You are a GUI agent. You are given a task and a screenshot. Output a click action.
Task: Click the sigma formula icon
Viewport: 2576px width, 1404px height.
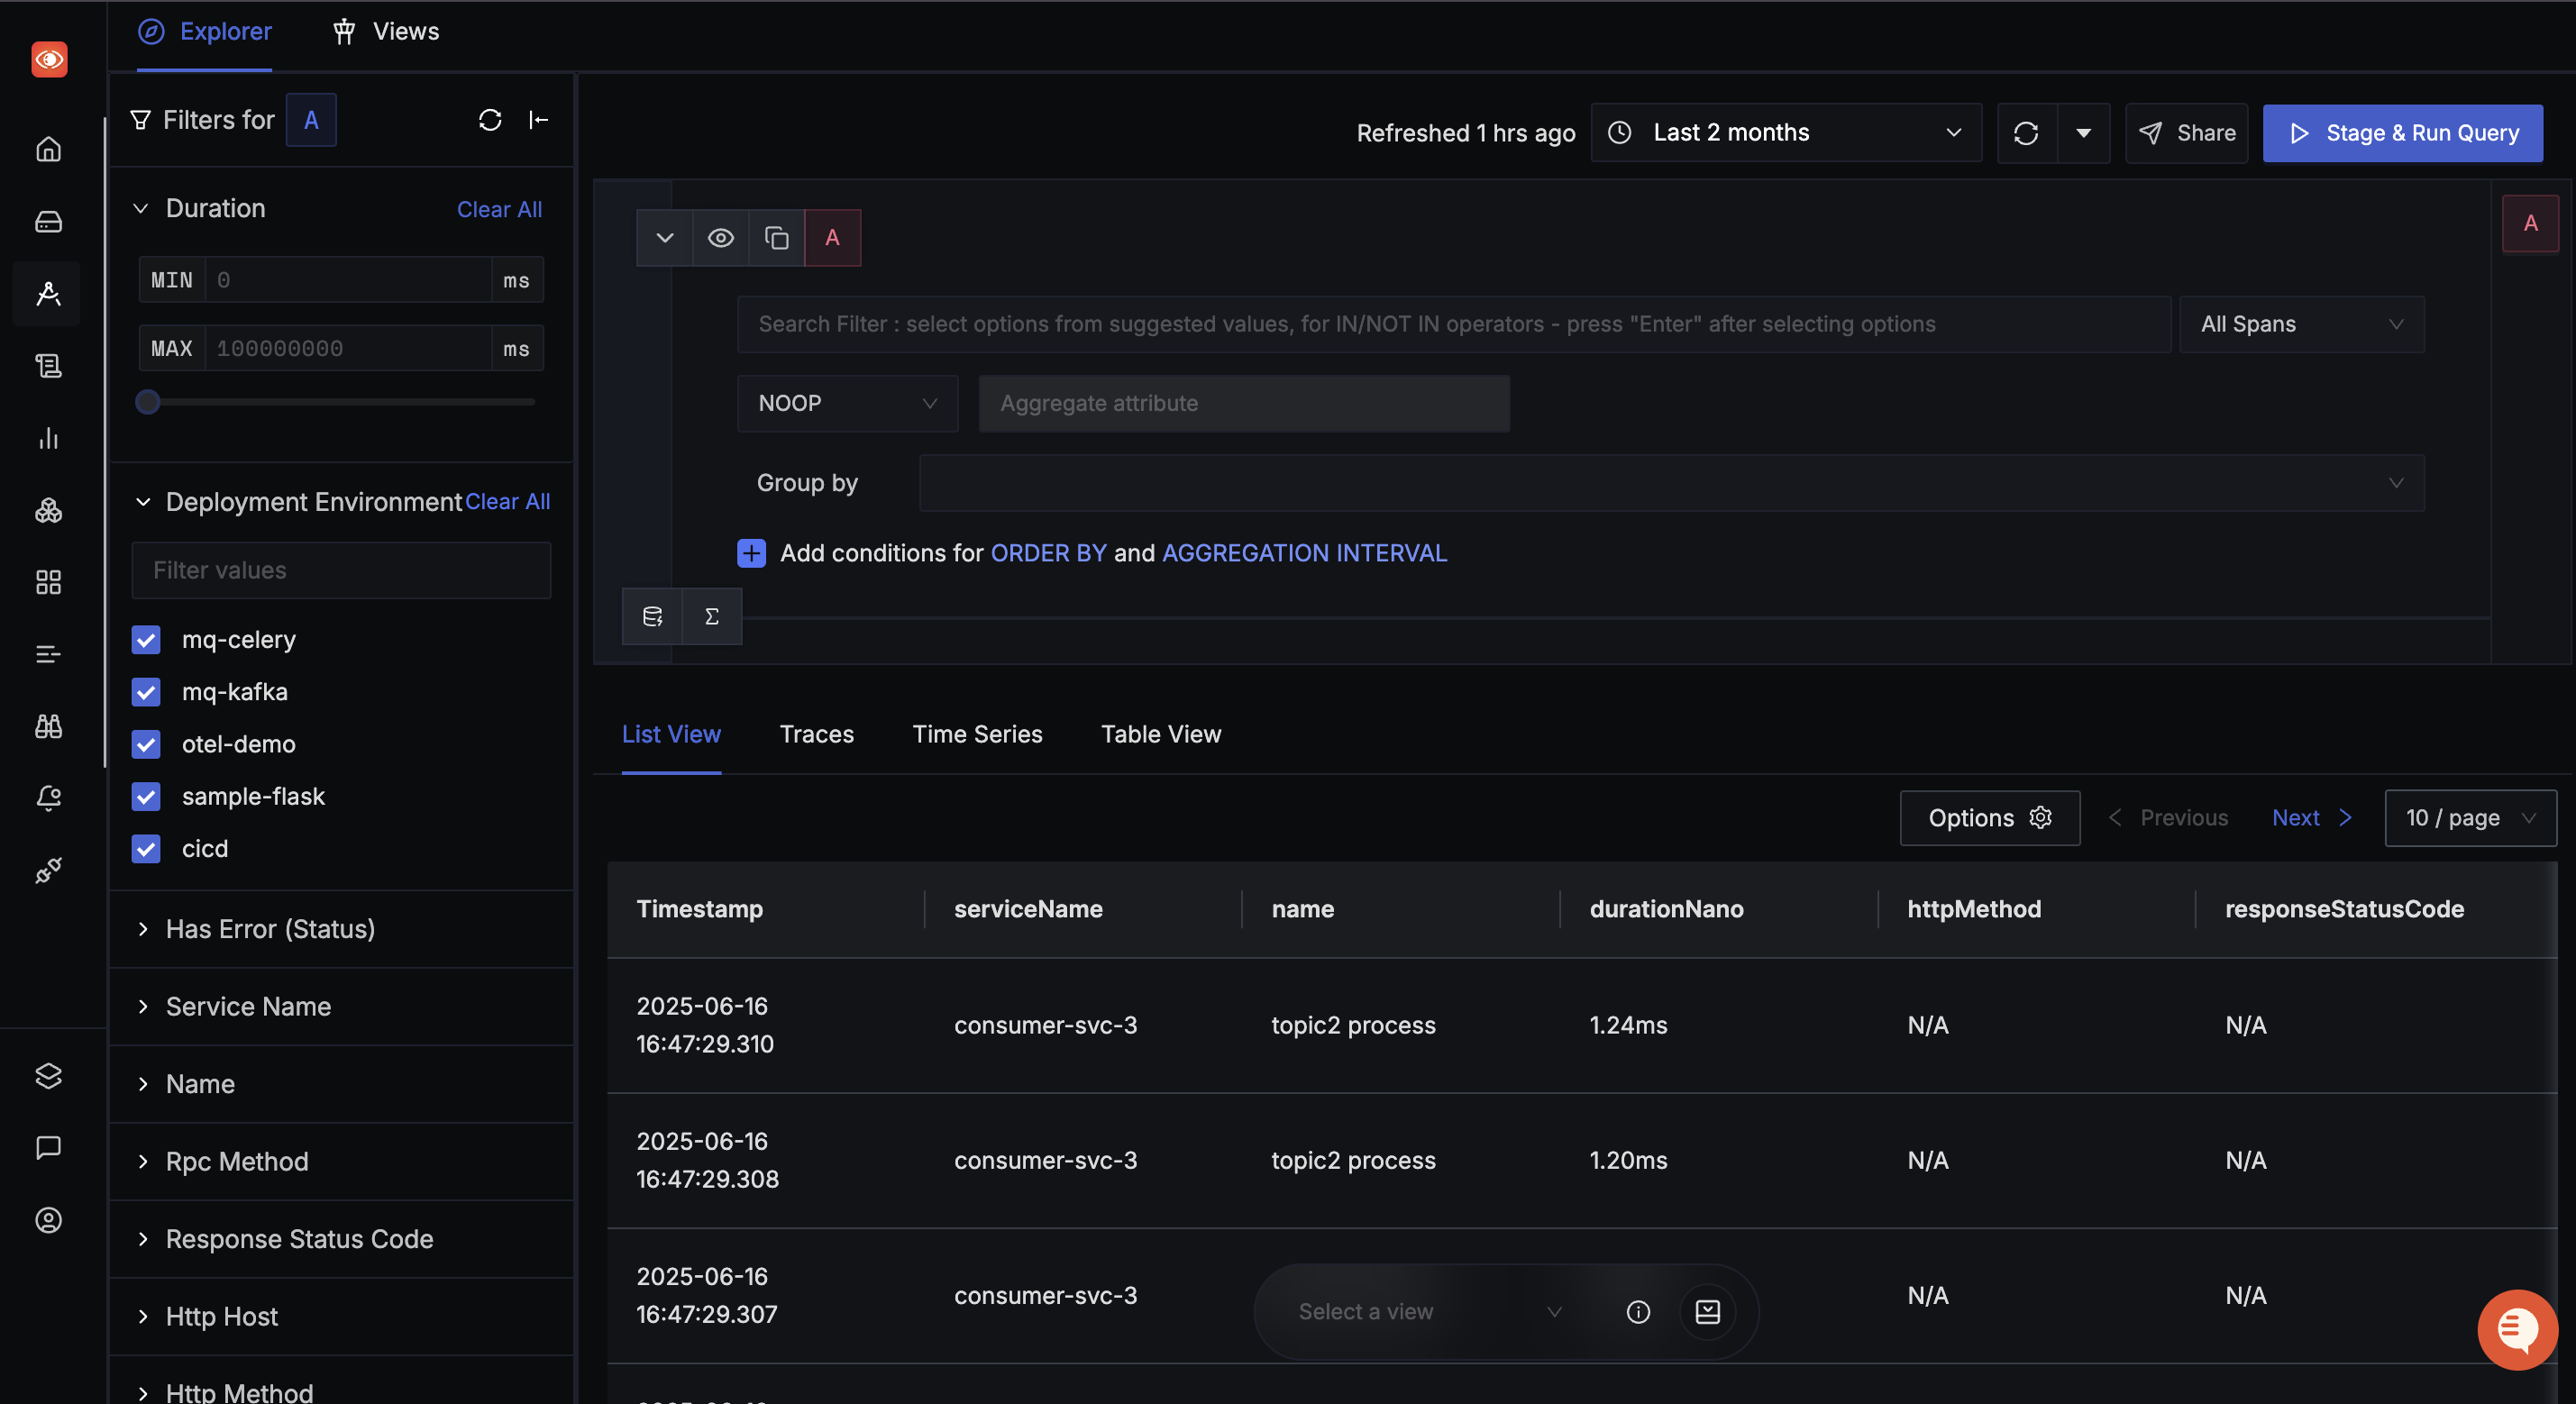coord(711,616)
